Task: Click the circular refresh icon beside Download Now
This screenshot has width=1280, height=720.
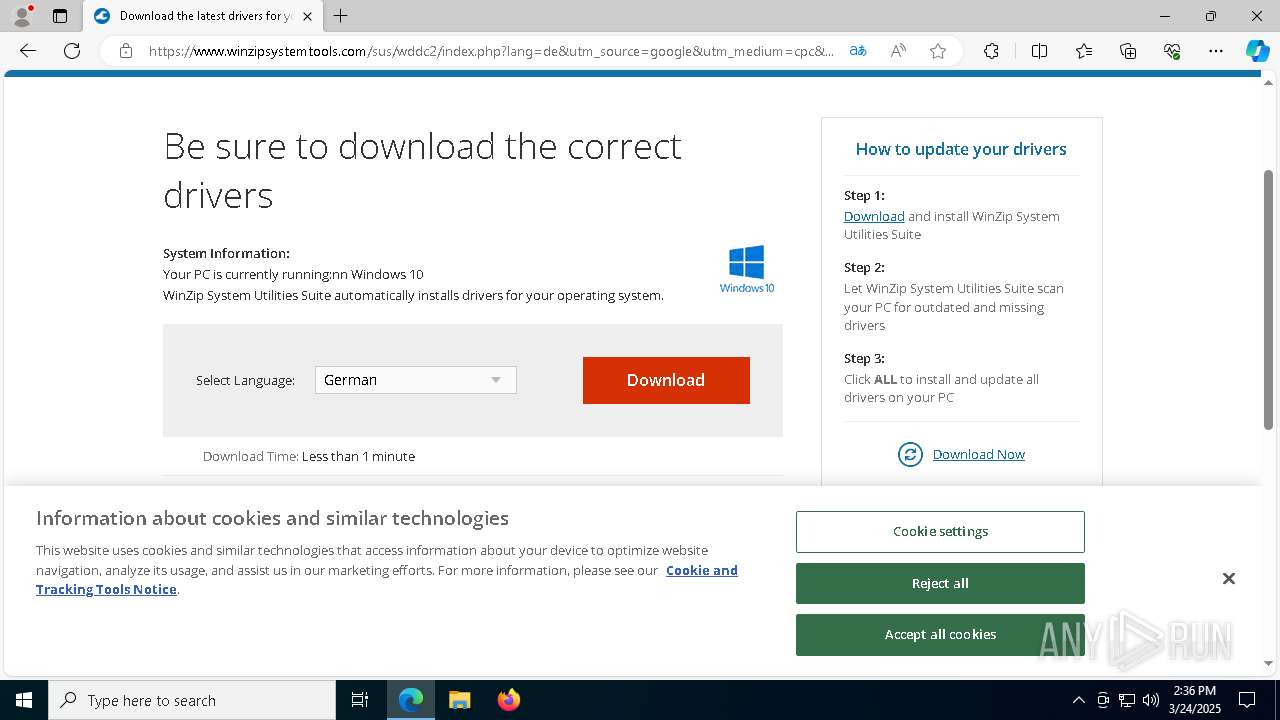Action: (x=910, y=455)
